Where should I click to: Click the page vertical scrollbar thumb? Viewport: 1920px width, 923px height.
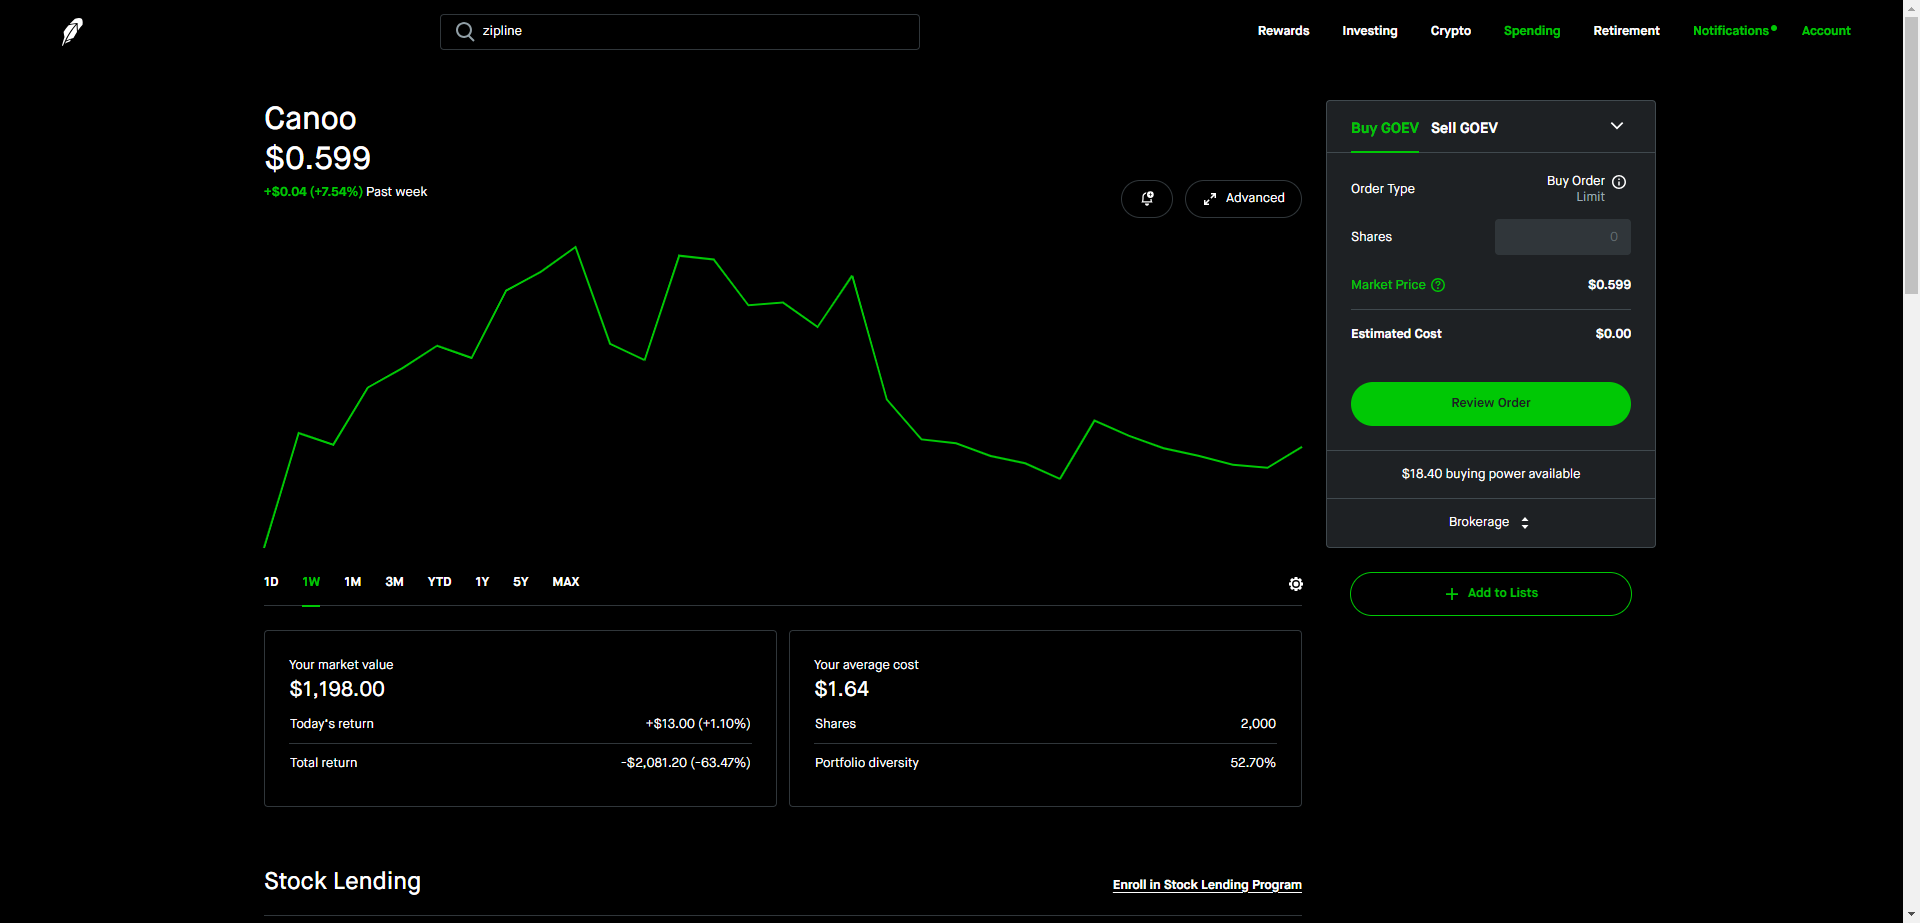pos(1911,153)
